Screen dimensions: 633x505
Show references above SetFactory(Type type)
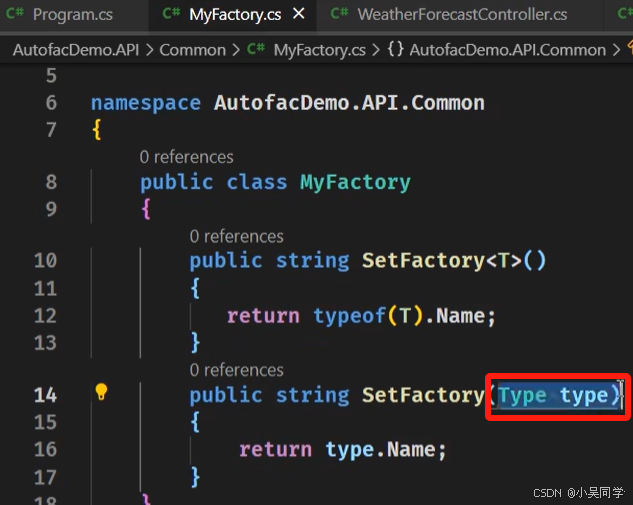pos(236,370)
